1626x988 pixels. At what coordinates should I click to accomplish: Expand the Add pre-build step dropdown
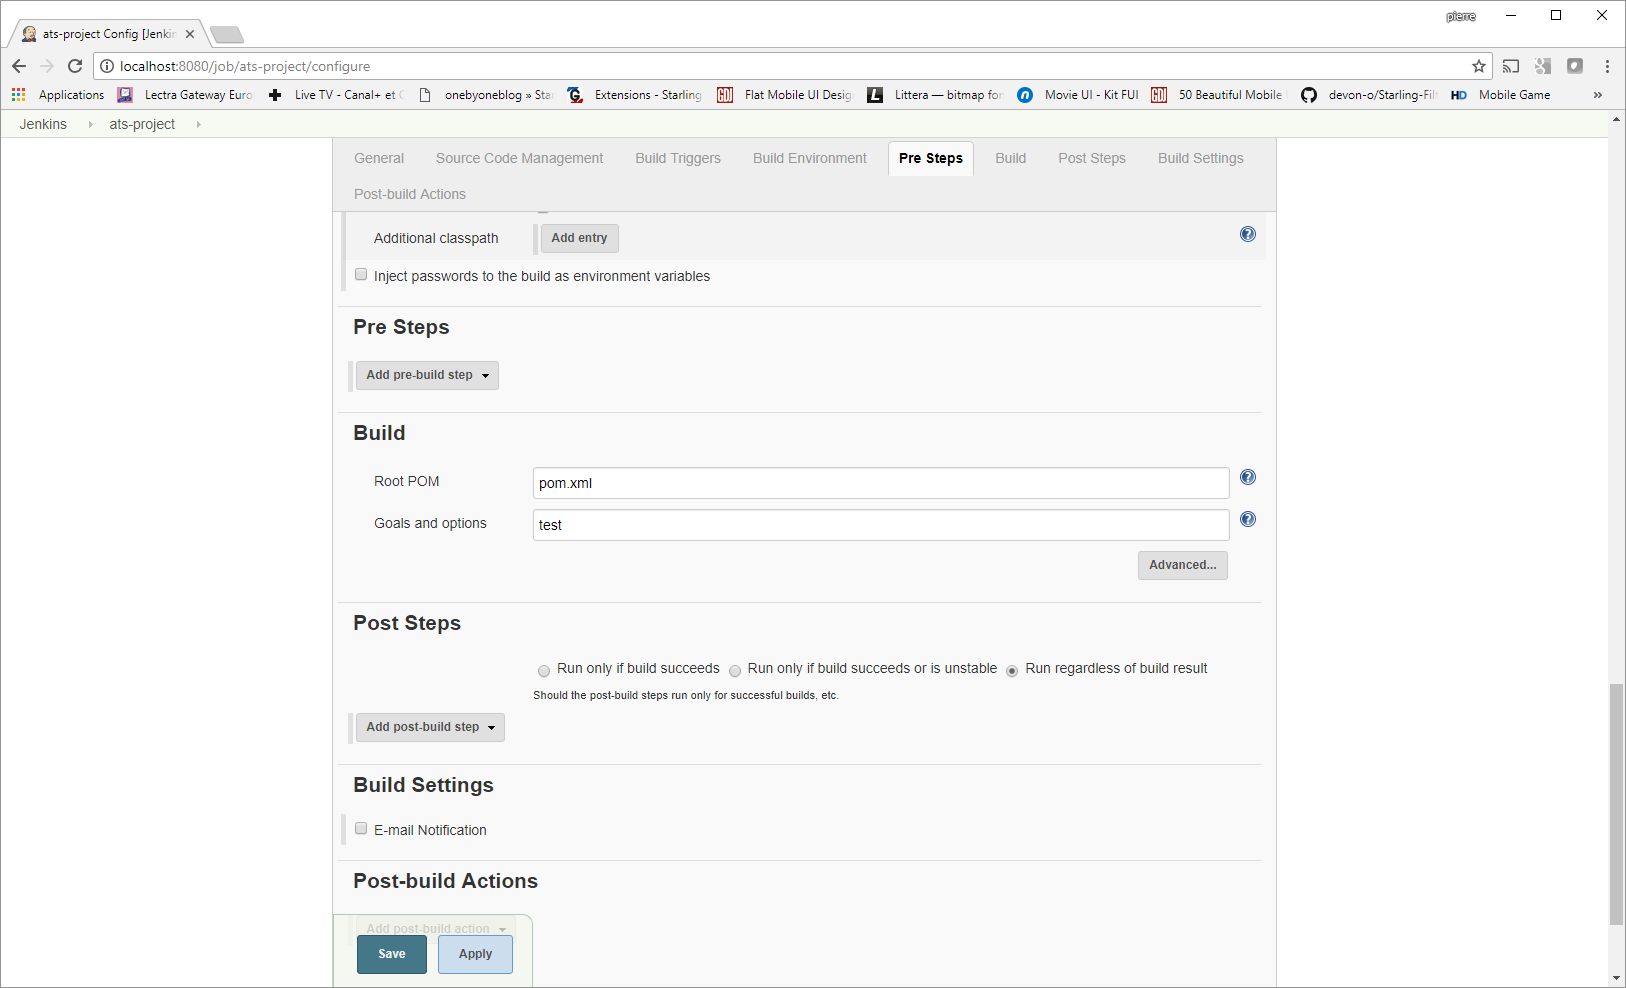(x=427, y=375)
